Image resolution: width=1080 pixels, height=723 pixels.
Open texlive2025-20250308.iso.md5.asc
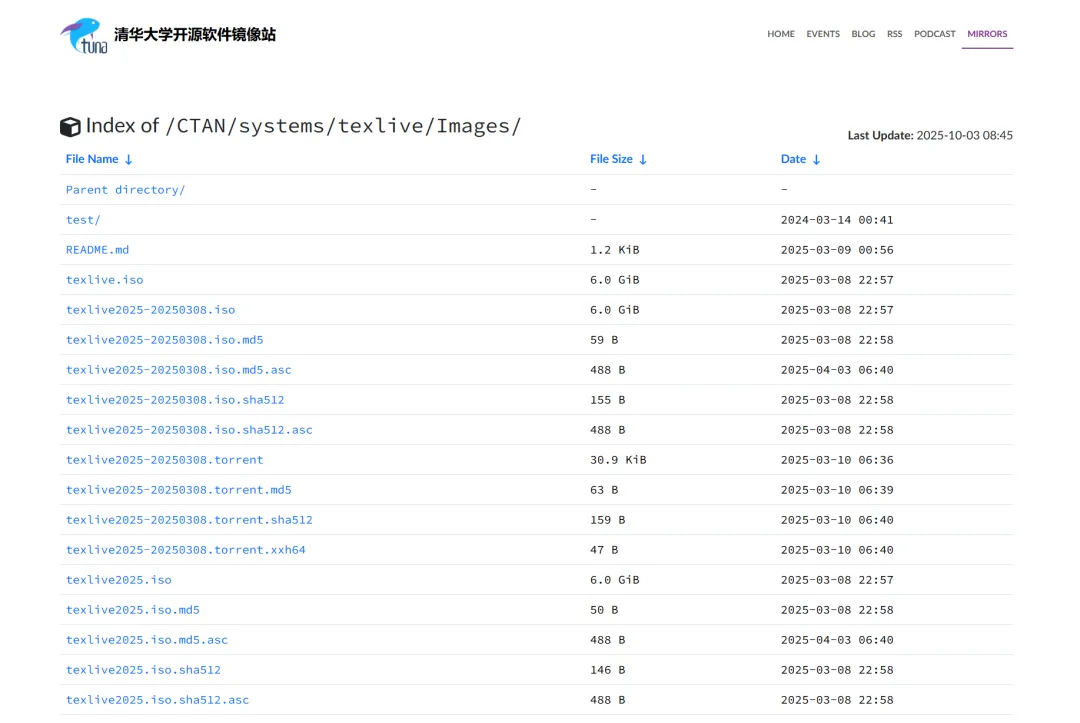tap(178, 370)
